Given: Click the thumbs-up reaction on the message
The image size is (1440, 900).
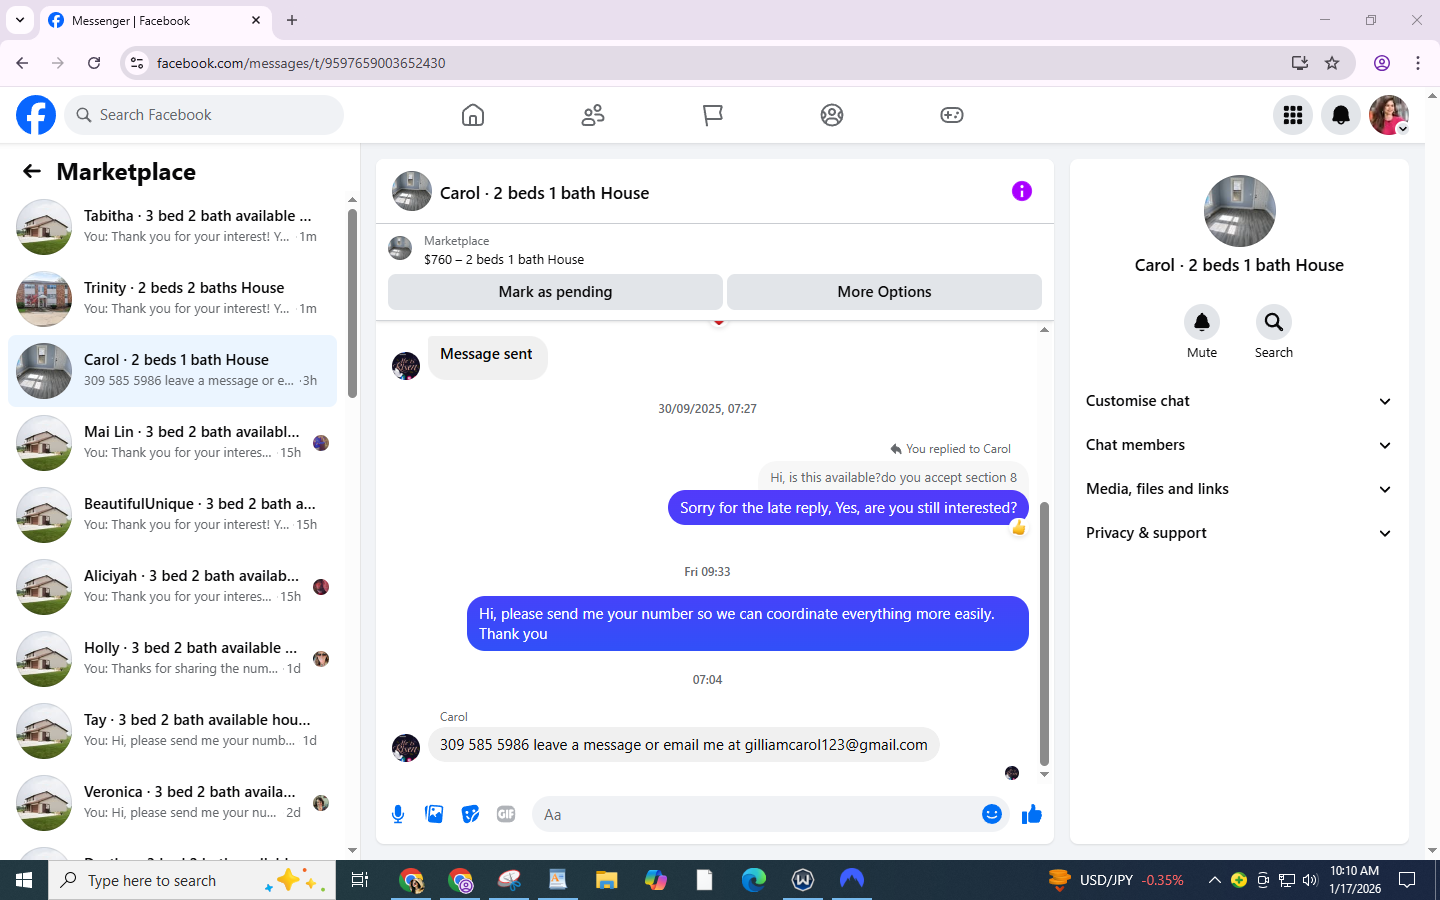Looking at the screenshot, I should click(x=1018, y=528).
